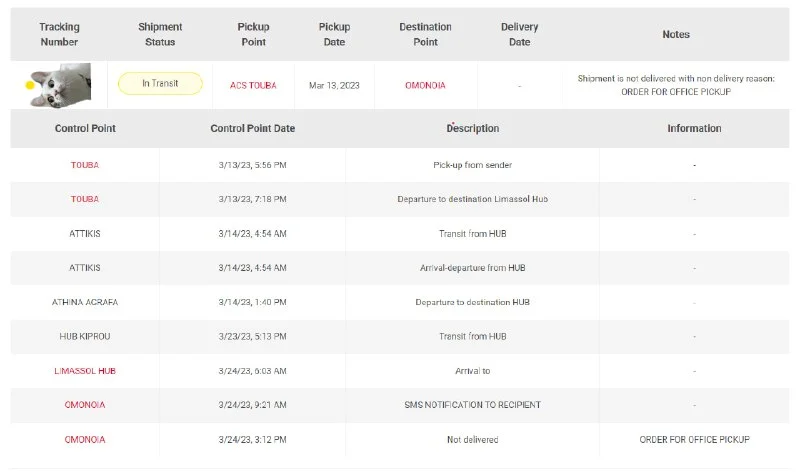800x476 pixels.
Task: Open the ACS TOUBA pickup point link
Action: (254, 86)
